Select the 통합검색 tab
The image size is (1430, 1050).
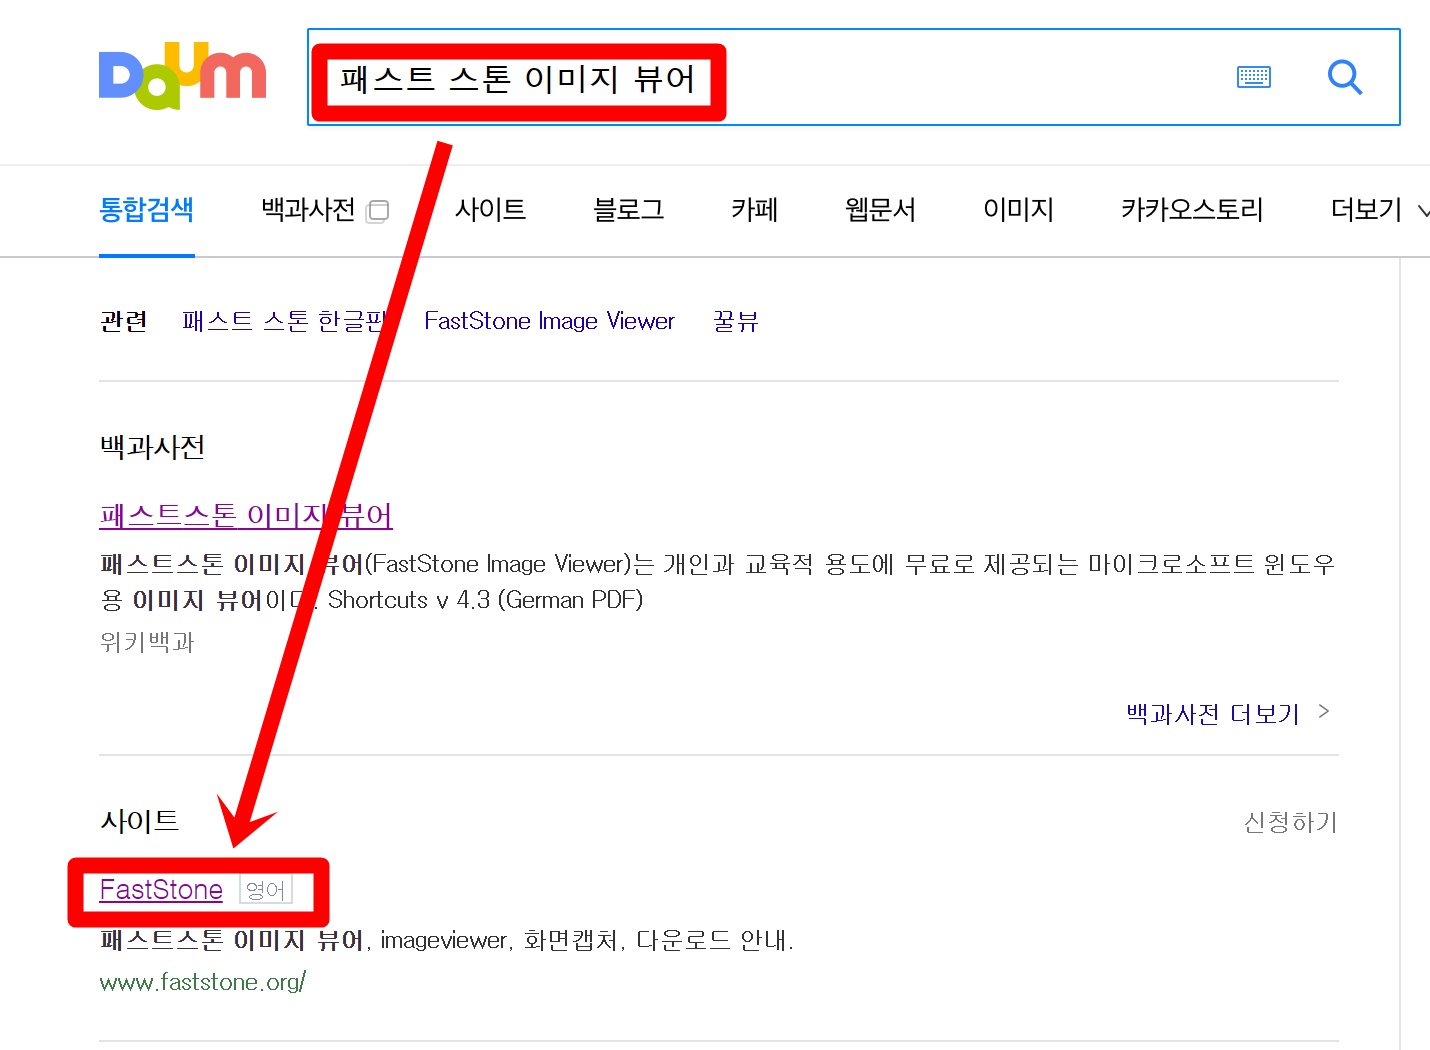146,210
